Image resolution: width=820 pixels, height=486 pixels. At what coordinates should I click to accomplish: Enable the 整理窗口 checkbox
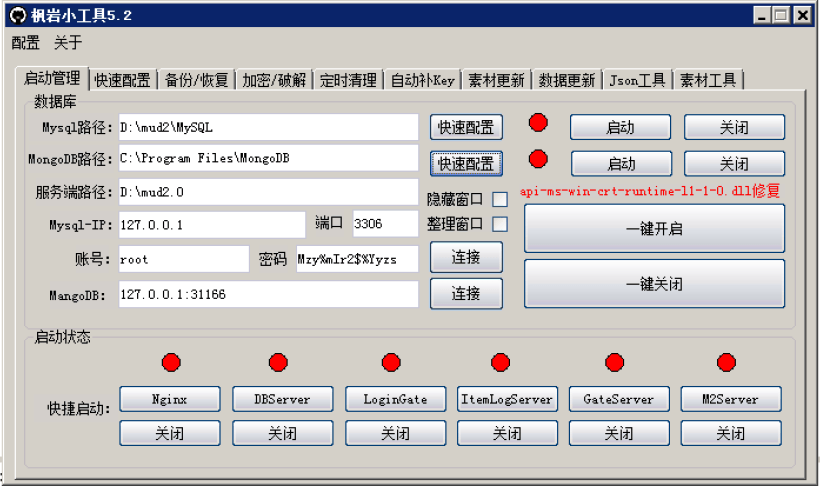click(500, 224)
